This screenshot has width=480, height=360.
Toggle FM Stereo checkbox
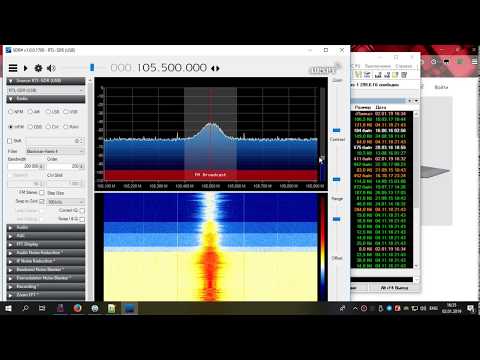point(42,193)
